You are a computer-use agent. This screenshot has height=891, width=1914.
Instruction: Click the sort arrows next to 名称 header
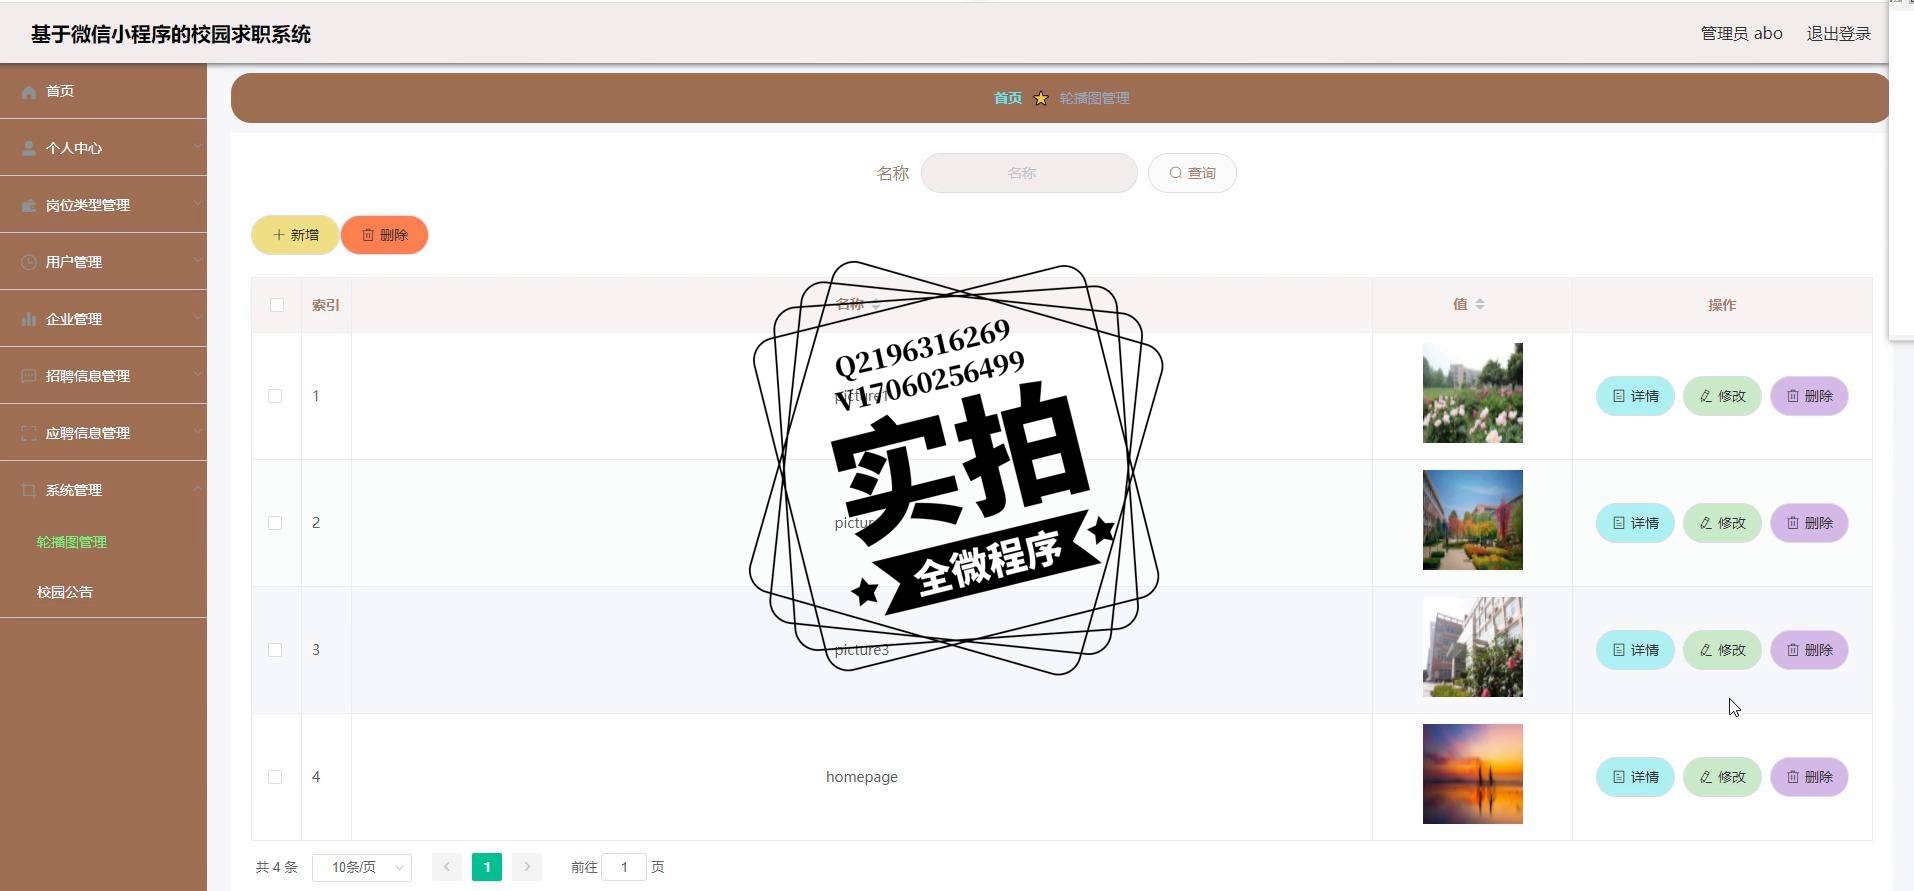876,304
